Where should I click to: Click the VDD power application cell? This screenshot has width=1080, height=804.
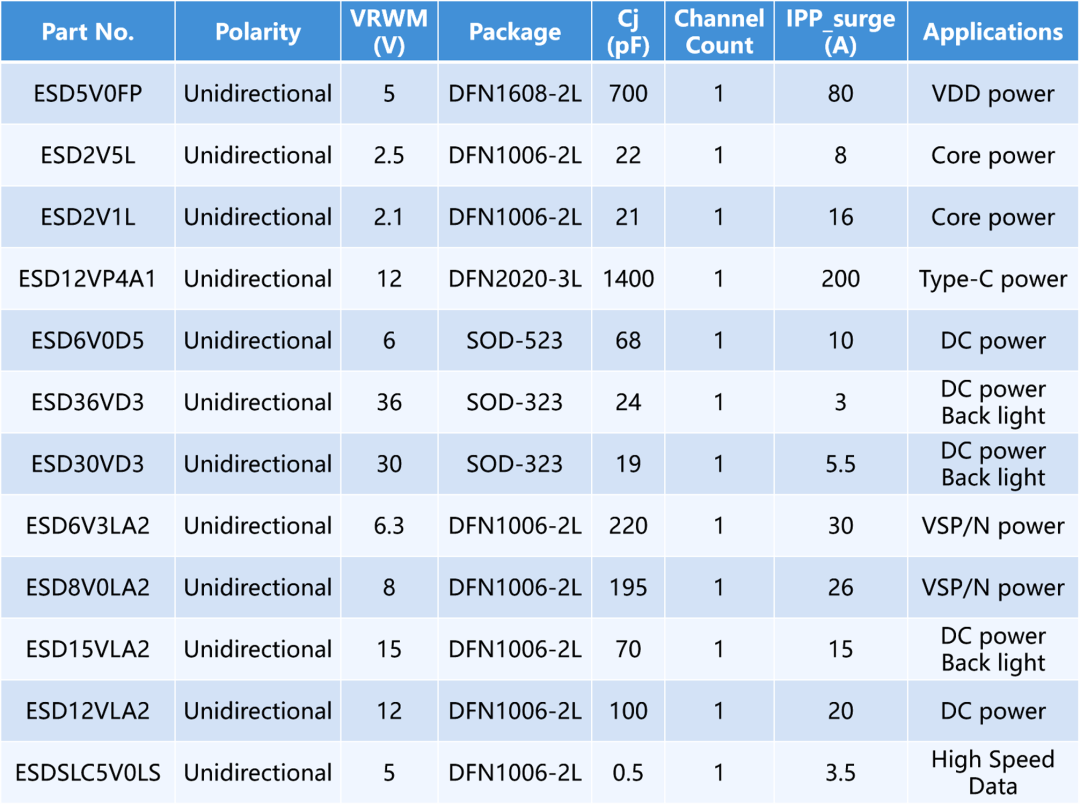coord(993,94)
